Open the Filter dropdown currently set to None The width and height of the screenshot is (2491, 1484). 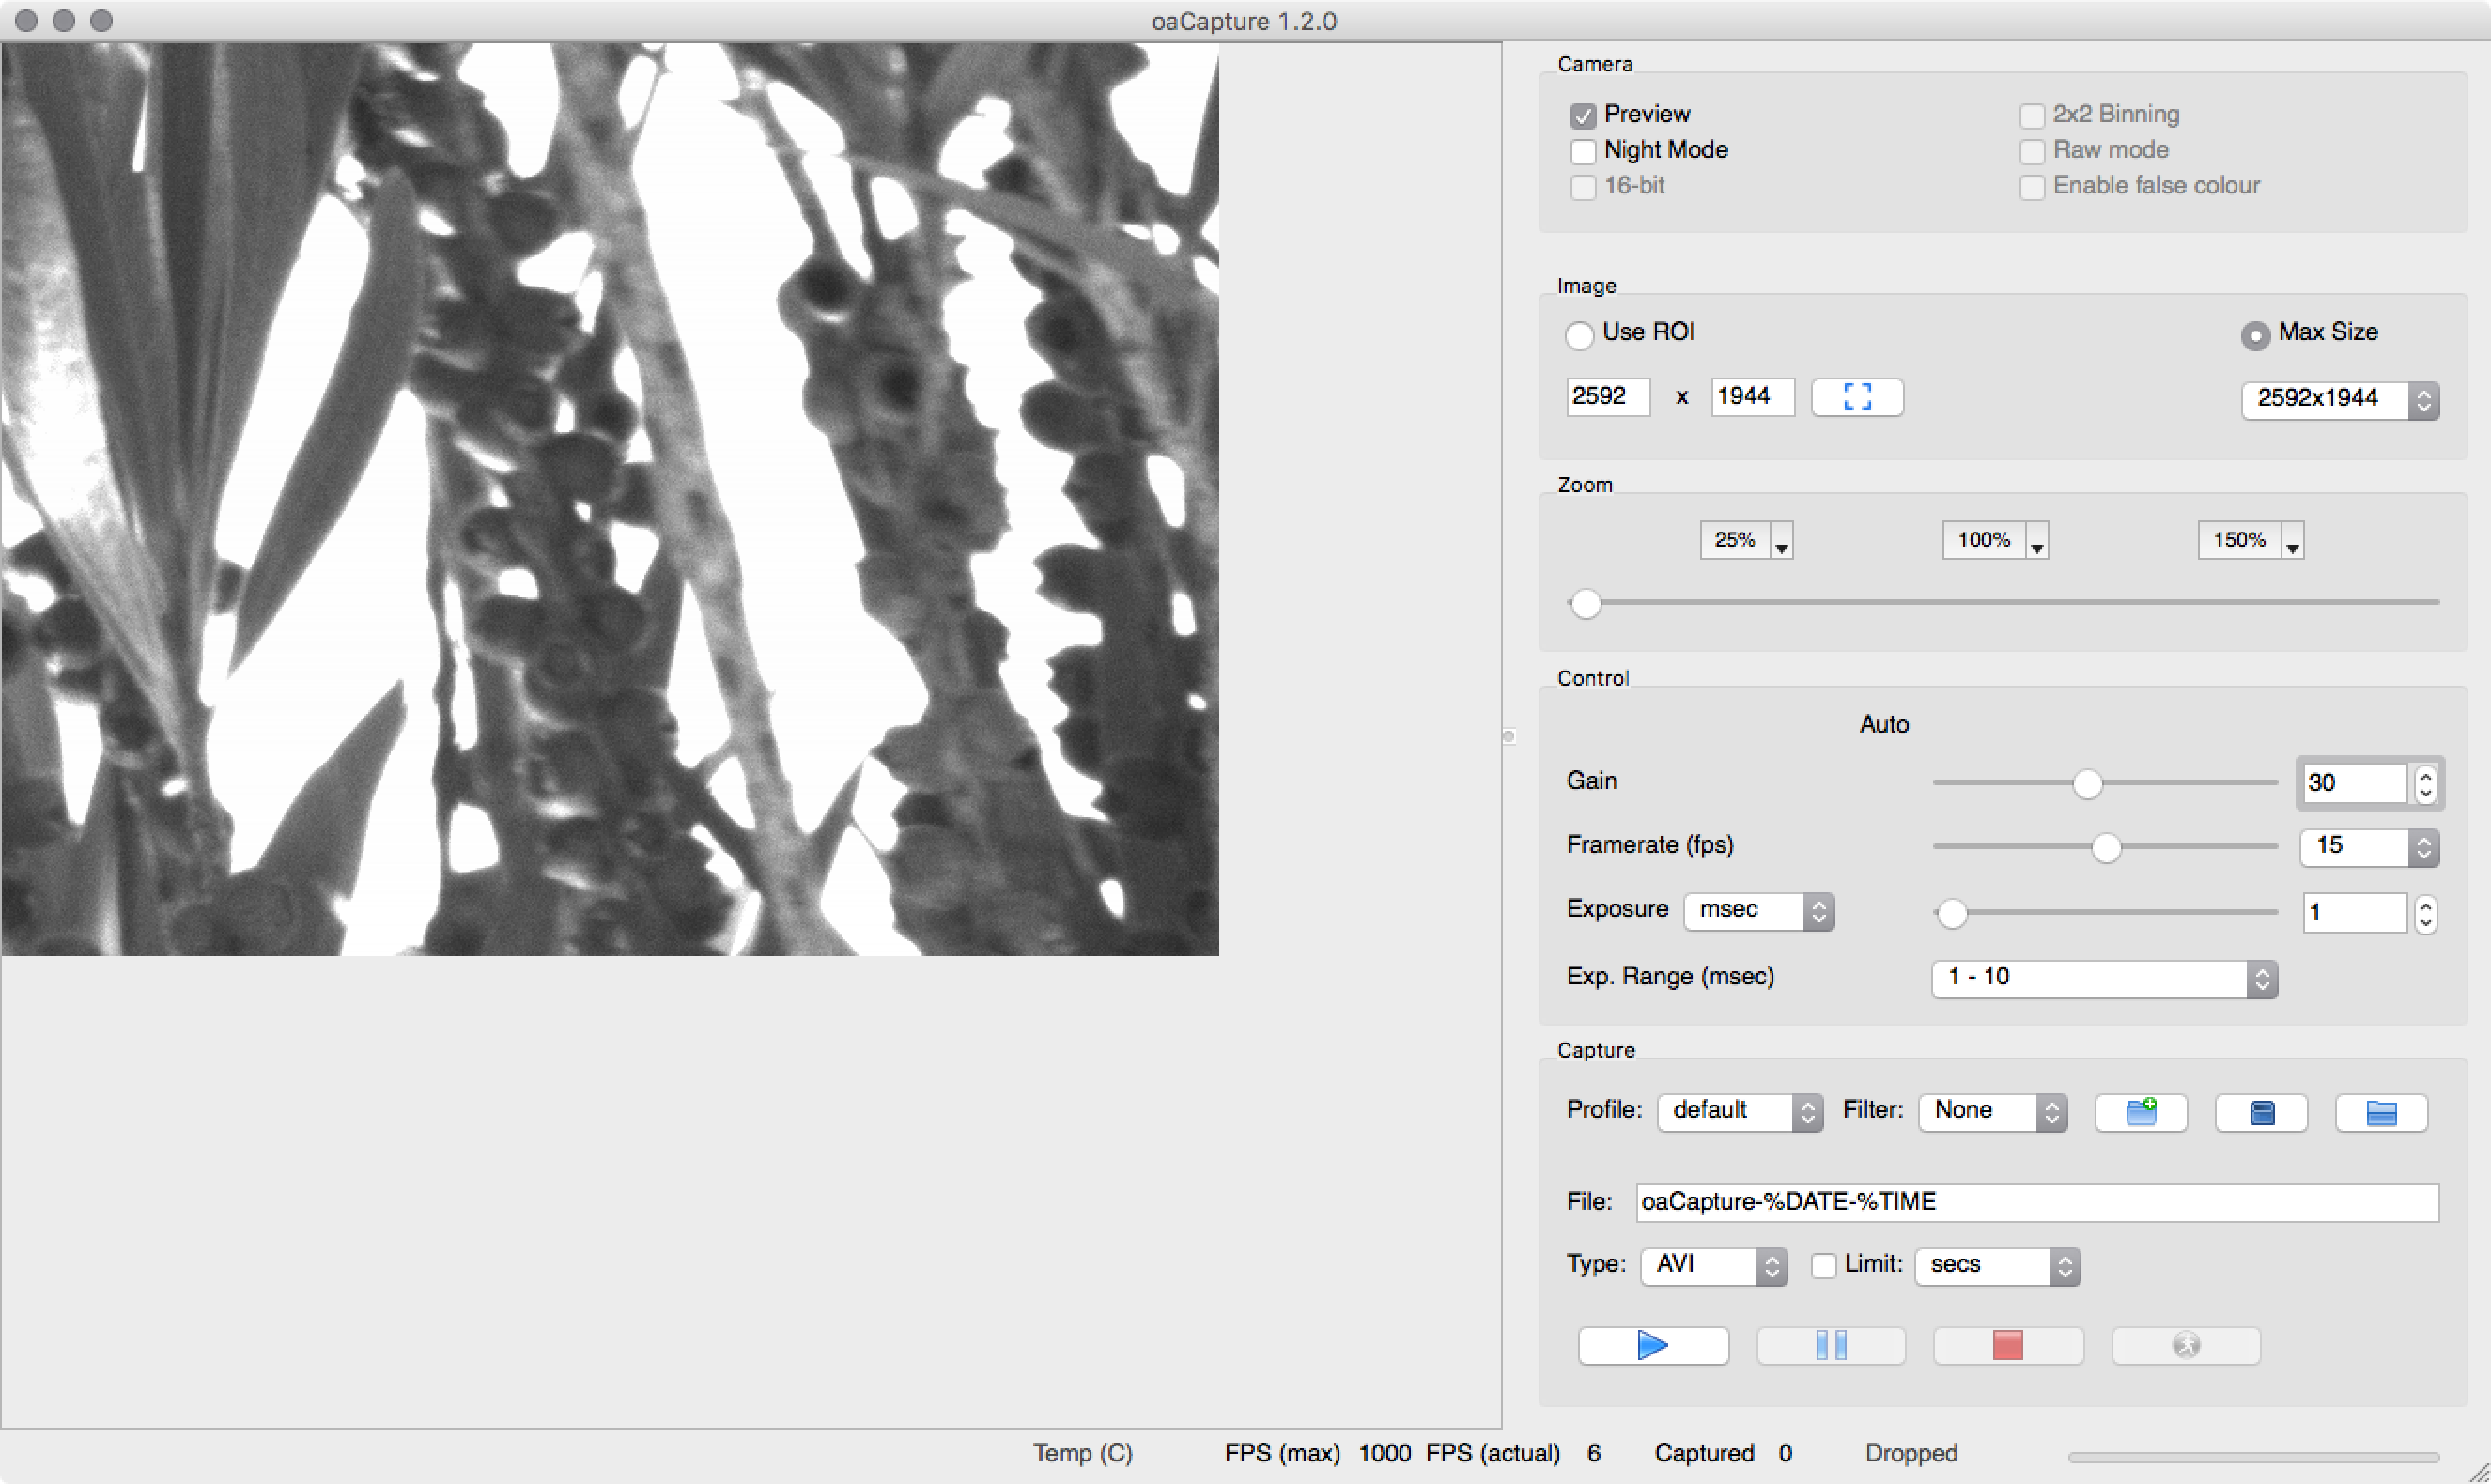pos(1991,1110)
